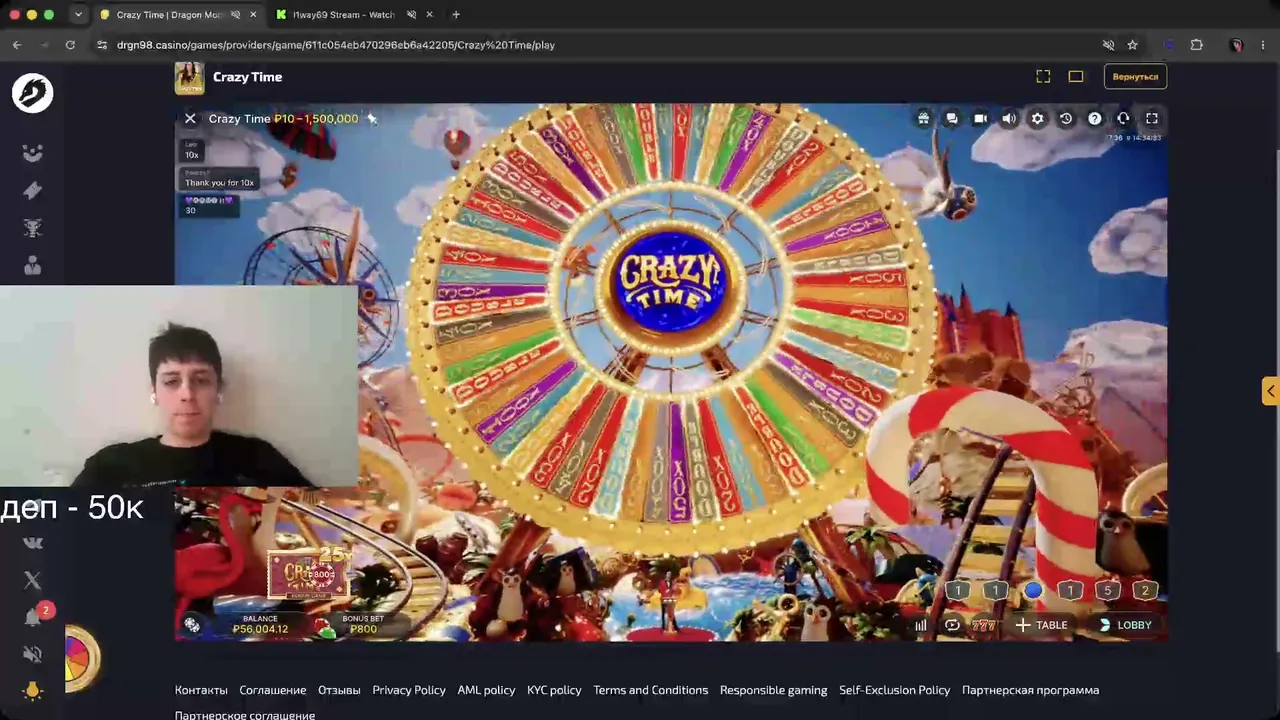The image size is (1280, 720).
Task: Click the Crazy Time game thumbnail in header
Action: click(x=189, y=77)
